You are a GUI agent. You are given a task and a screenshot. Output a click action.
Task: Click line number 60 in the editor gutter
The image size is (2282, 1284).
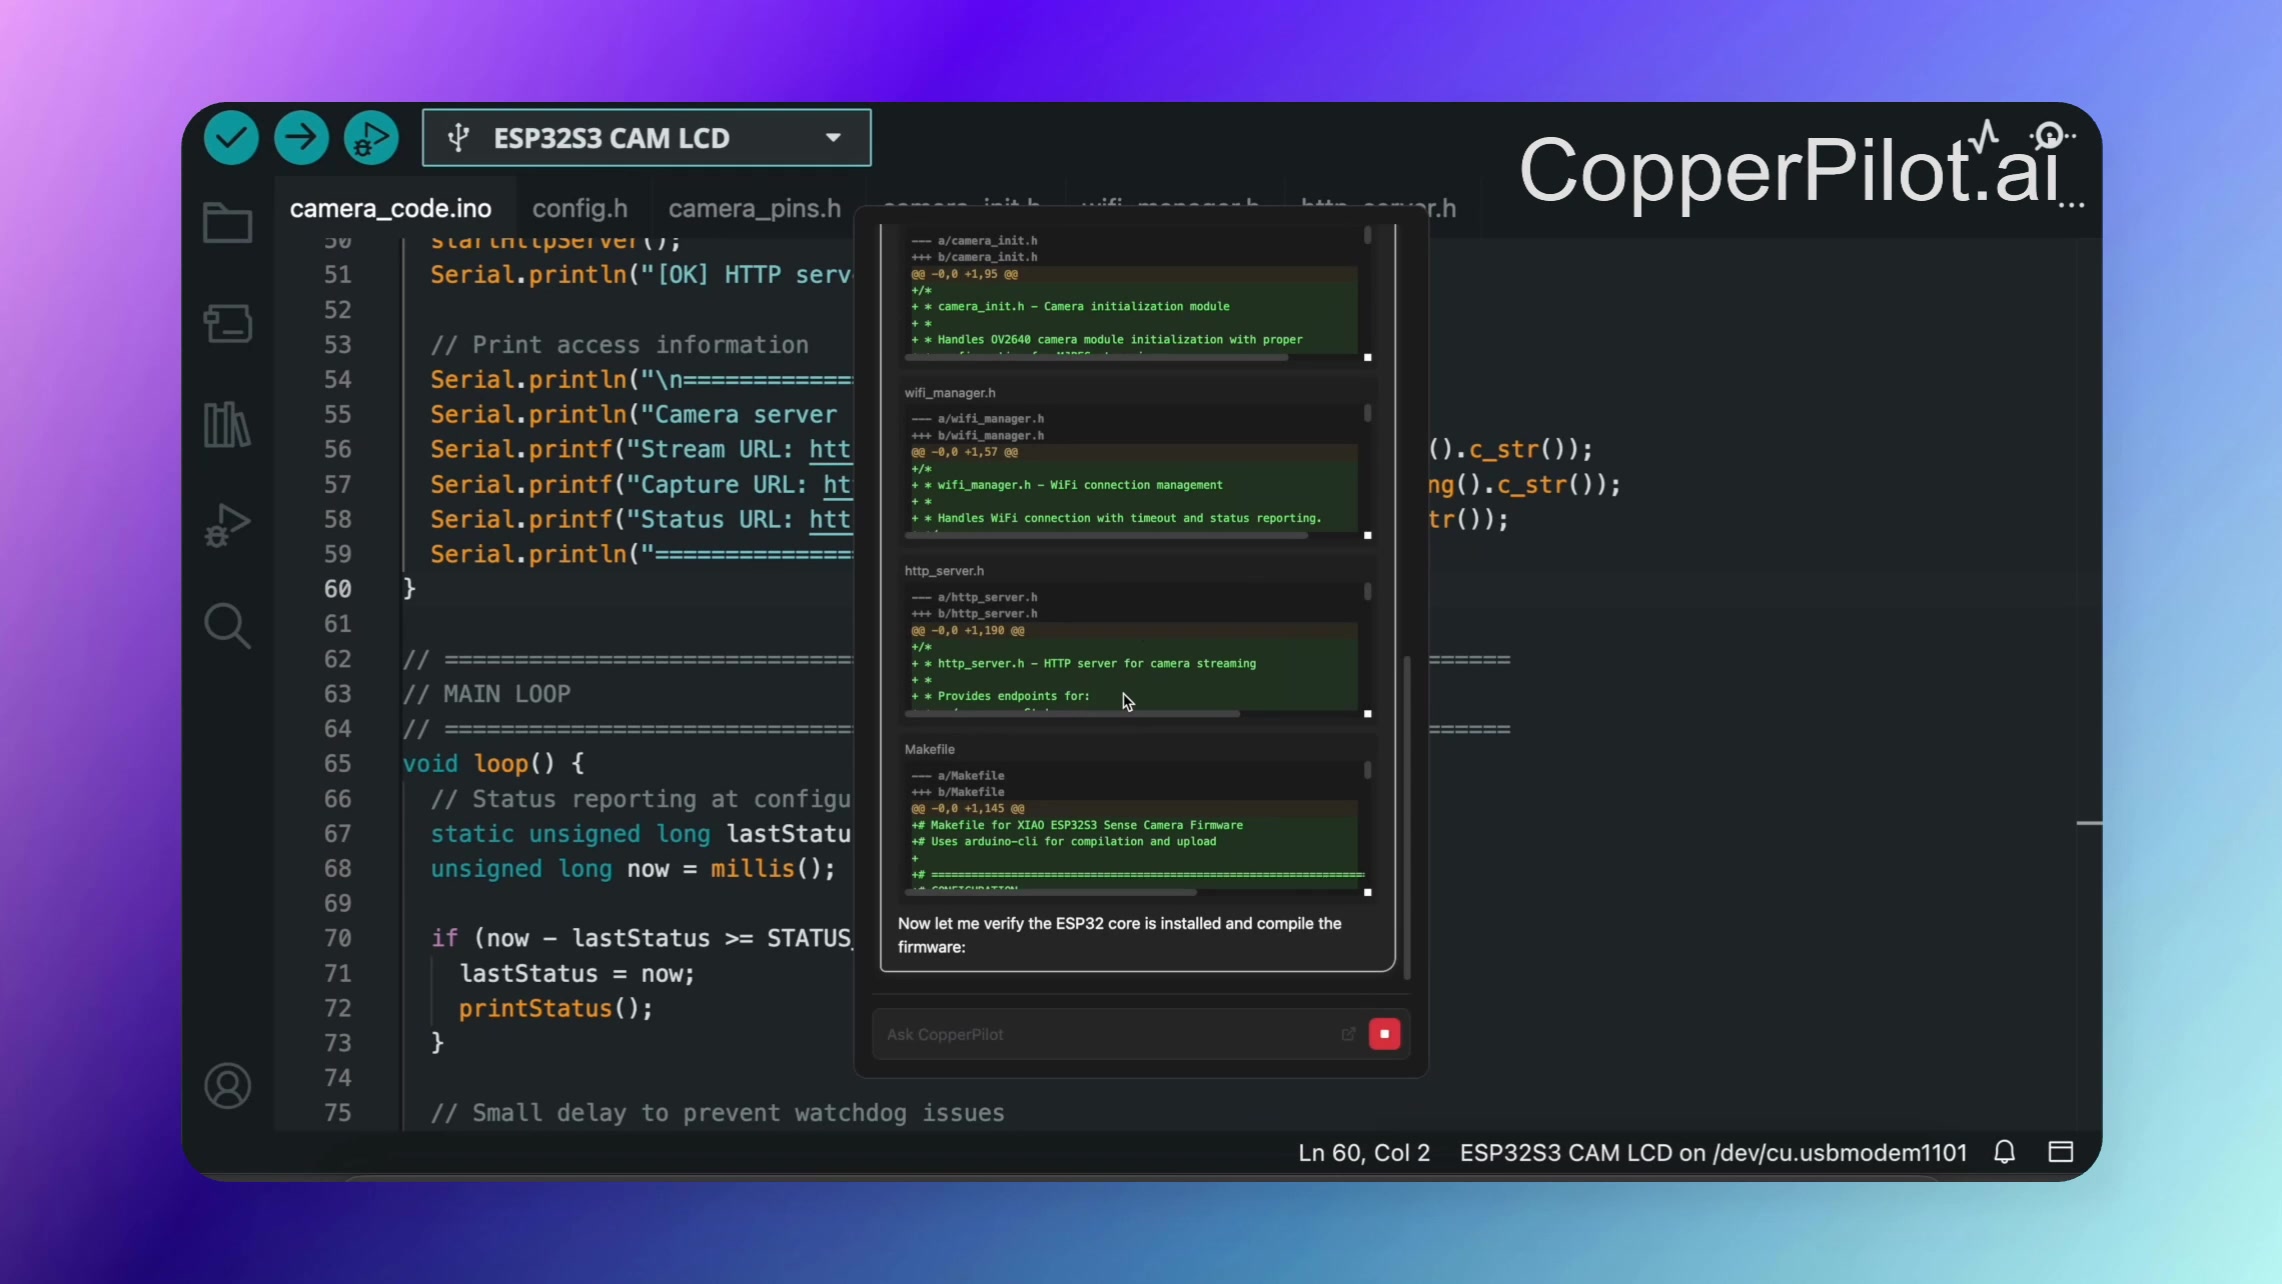click(x=337, y=589)
